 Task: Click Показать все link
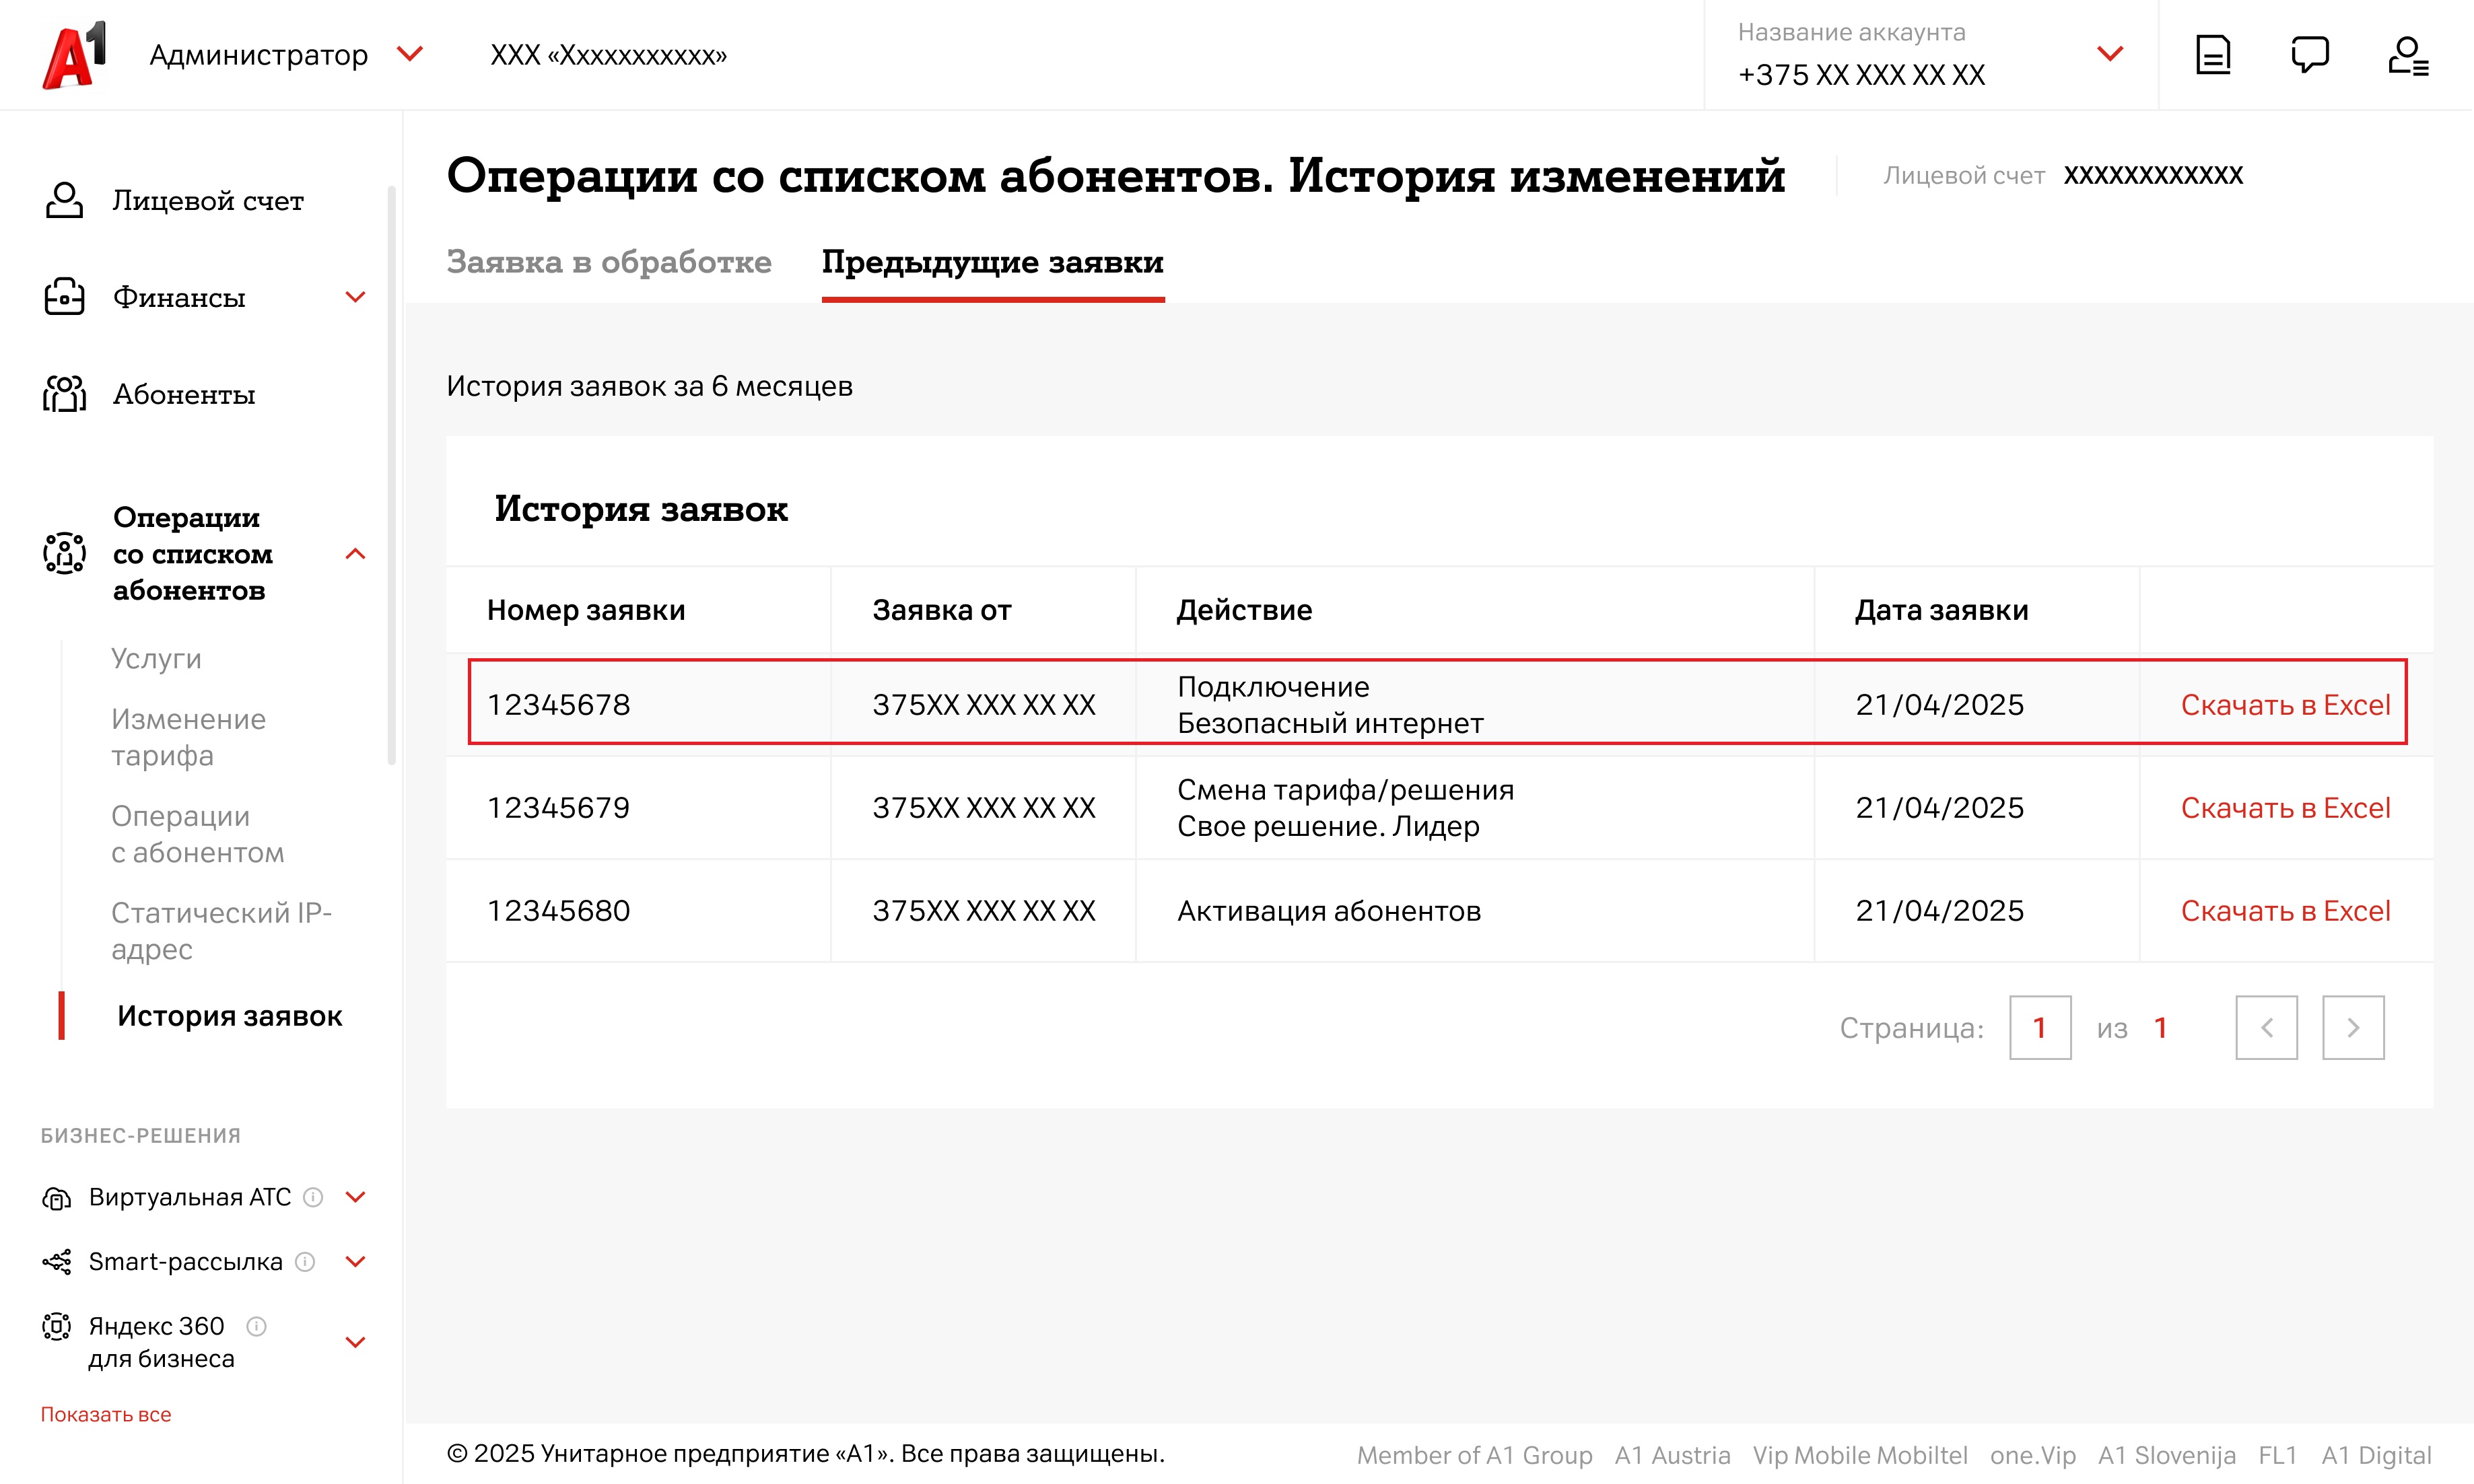coord(106,1414)
